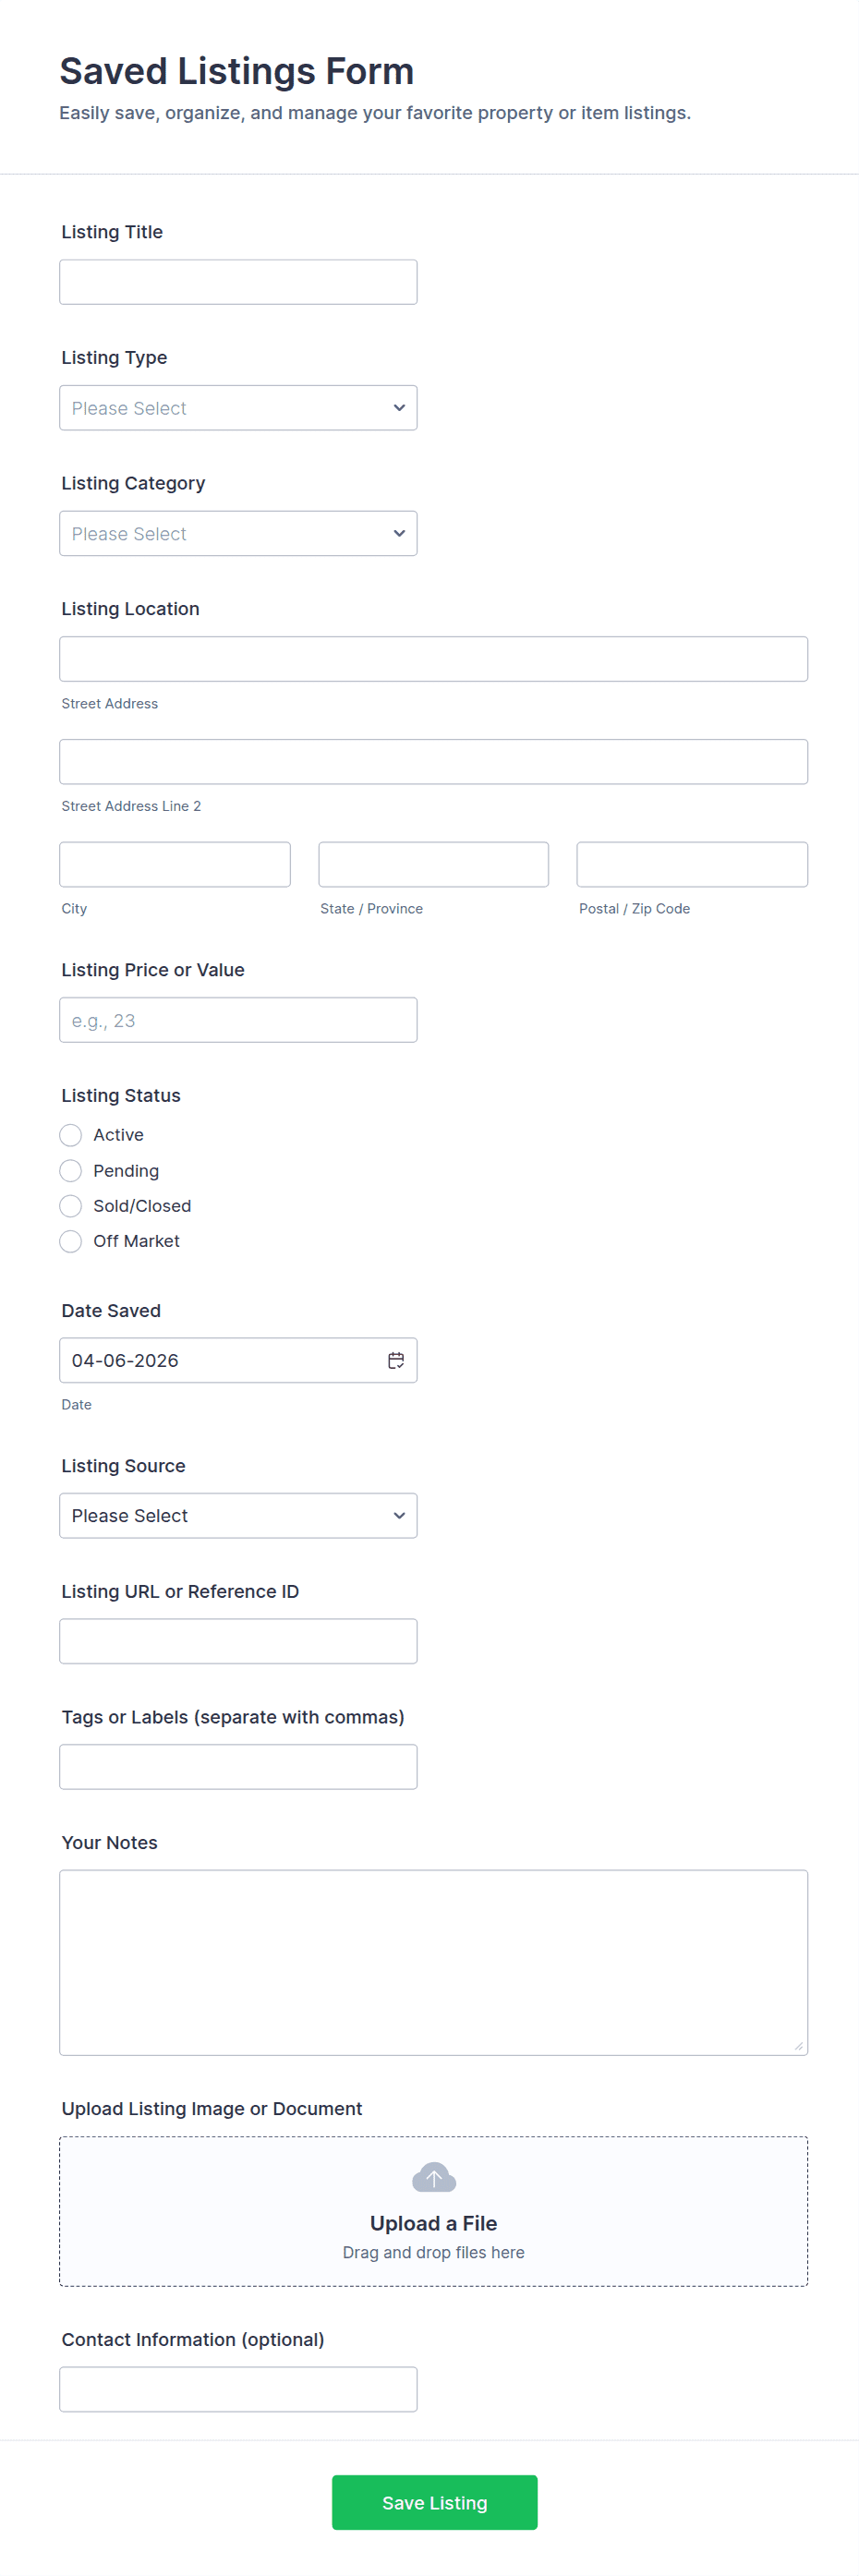Screen dimensions: 859x2576
Task: Select Off Market radio button
Action: pos(70,1241)
